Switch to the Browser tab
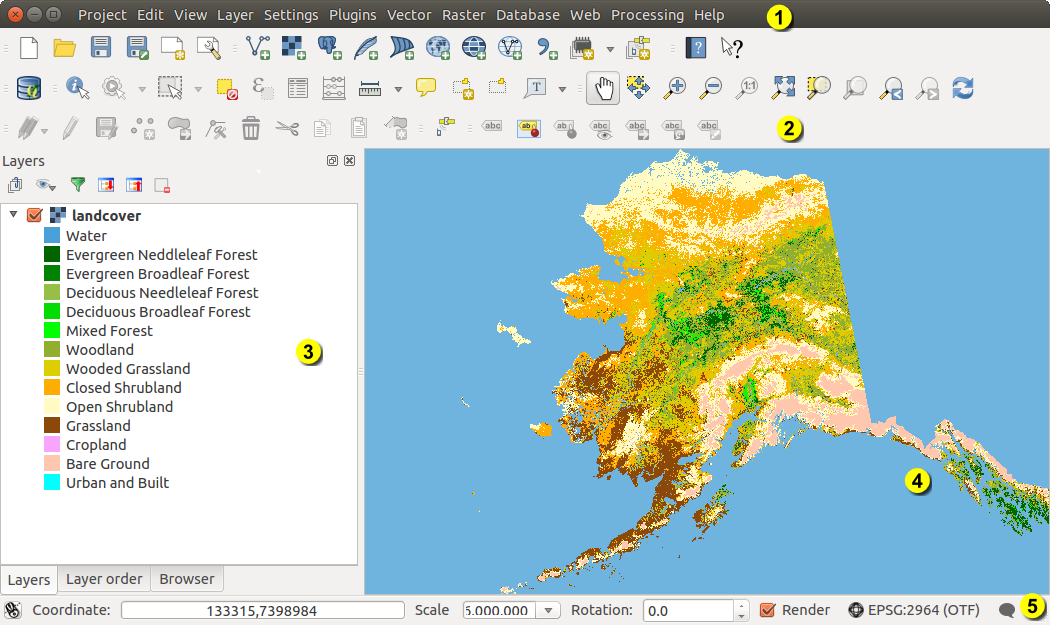The height and width of the screenshot is (625, 1050). (187, 579)
